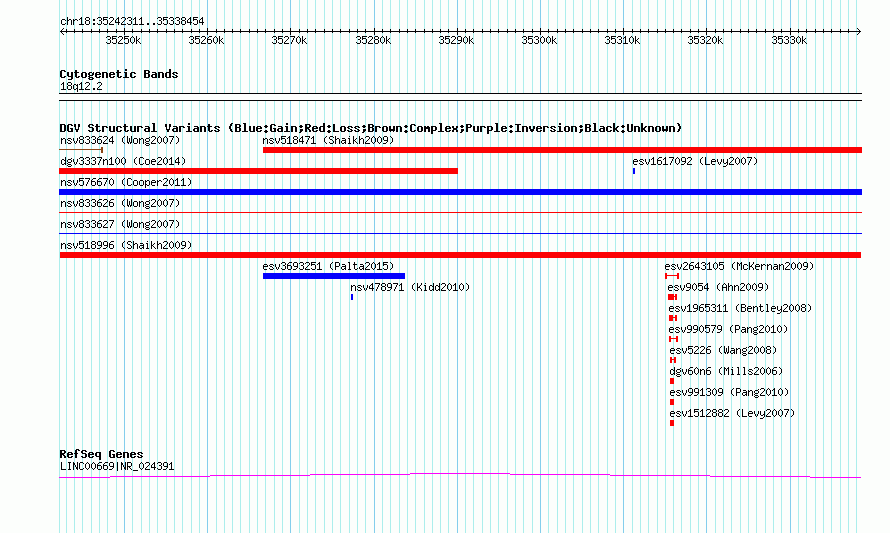Viewport: 890px width, 533px height.
Task: Click the esv1512882 red marker
Action: 672,423
